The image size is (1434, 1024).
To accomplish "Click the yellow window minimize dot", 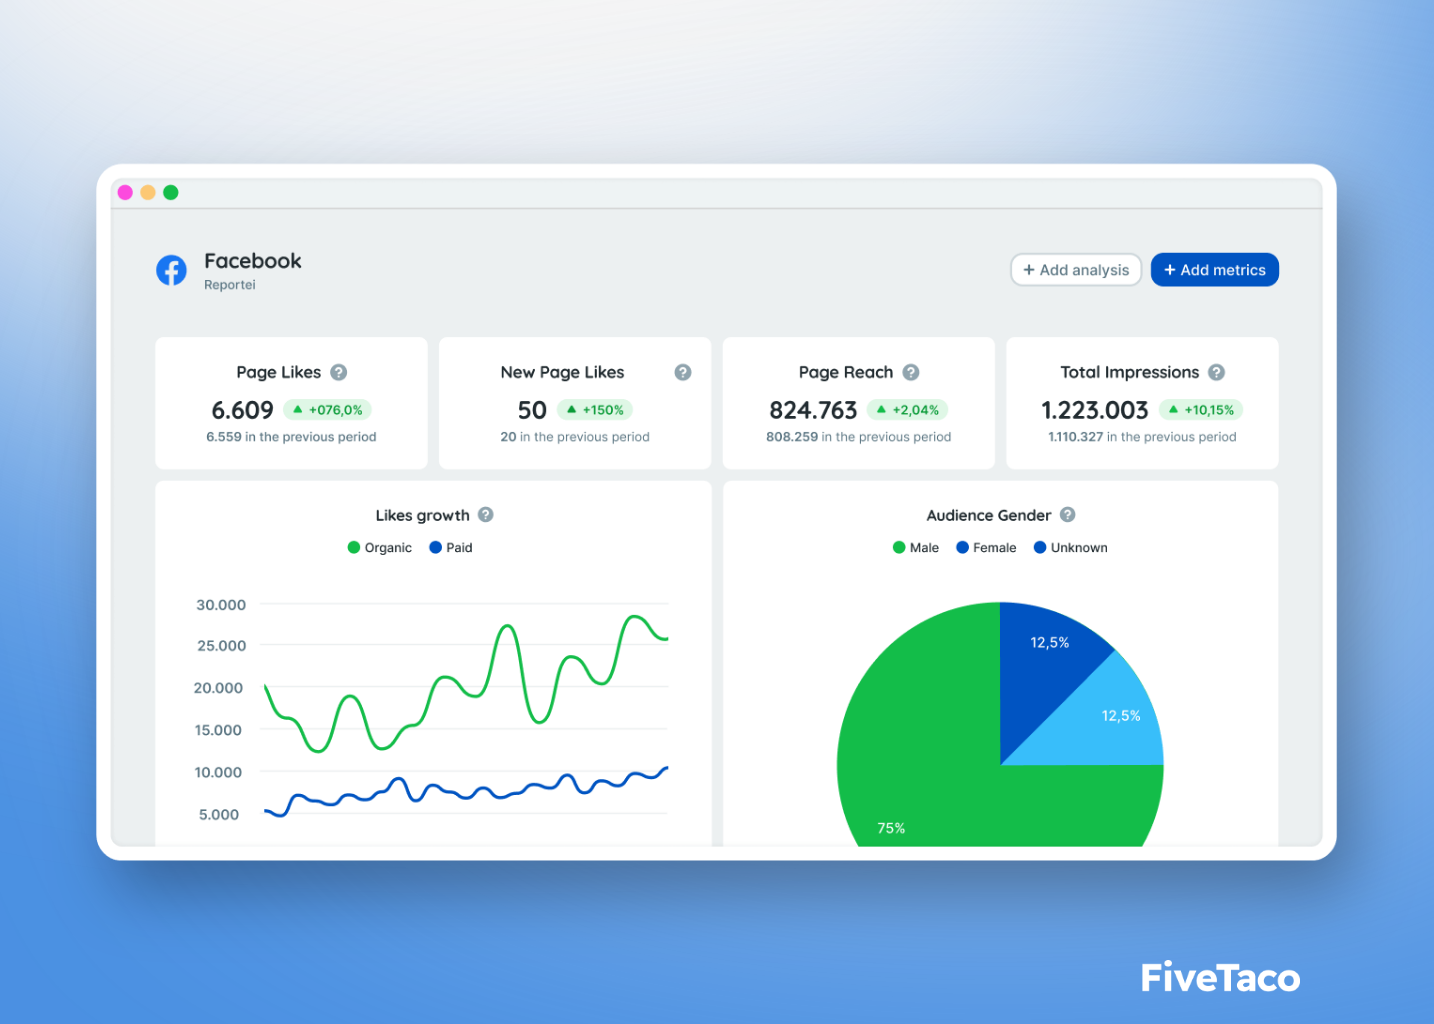I will (148, 192).
